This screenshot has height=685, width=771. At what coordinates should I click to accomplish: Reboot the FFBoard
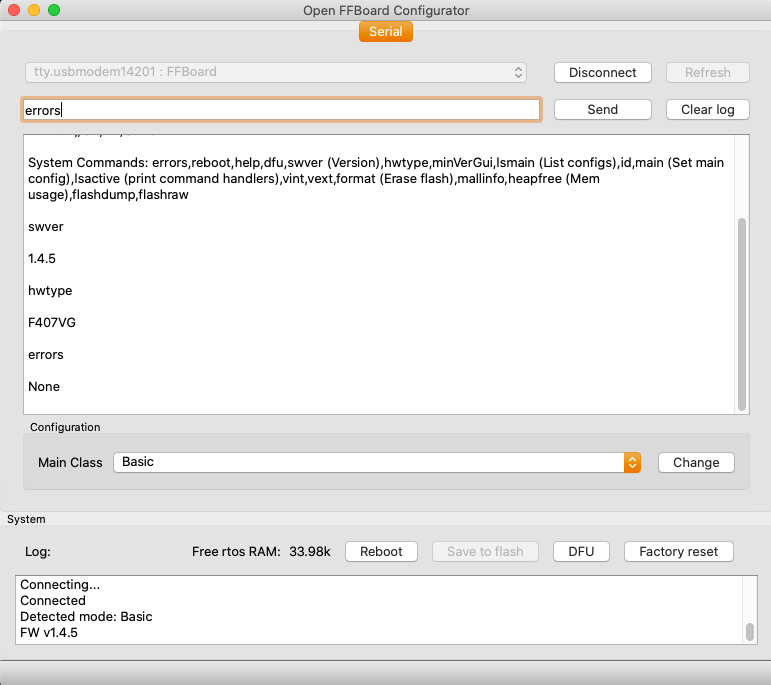point(381,551)
